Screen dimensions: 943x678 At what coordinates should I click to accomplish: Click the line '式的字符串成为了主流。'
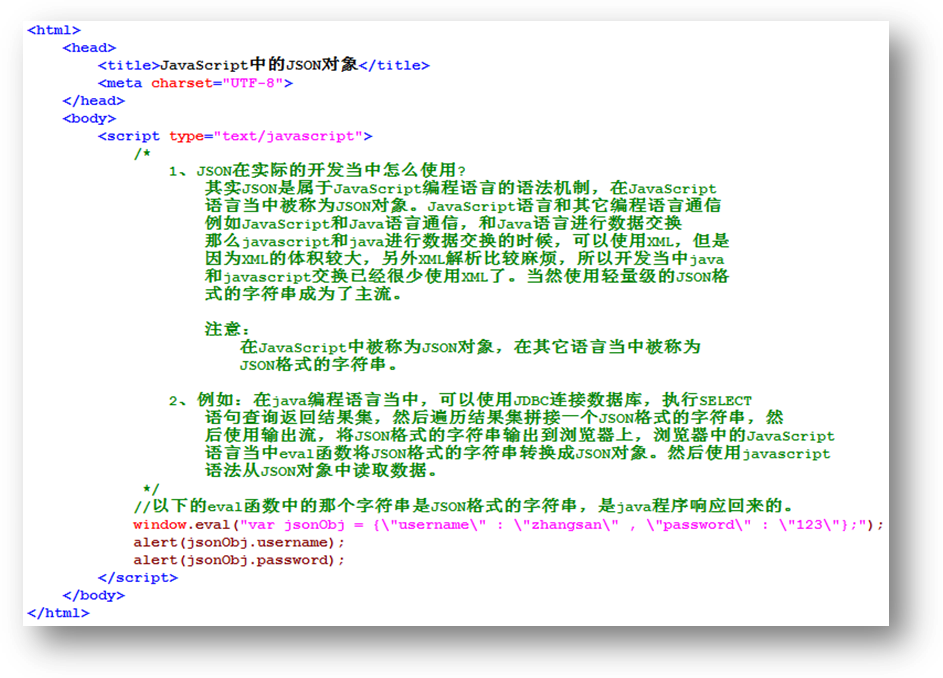303,294
